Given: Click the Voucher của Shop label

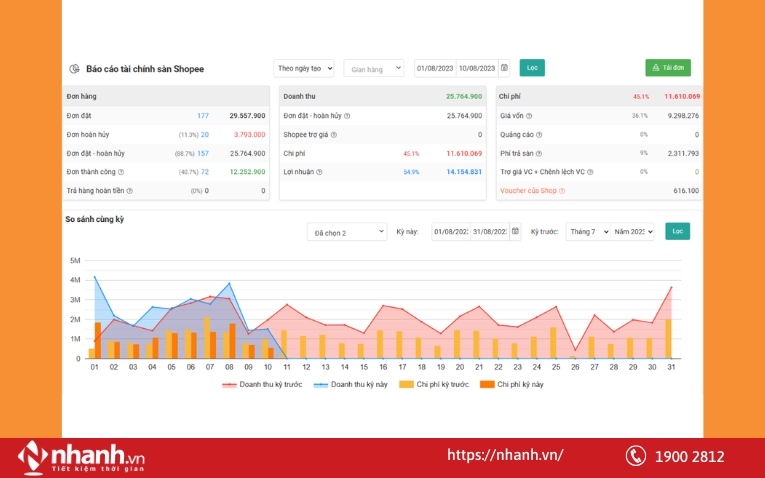Looking at the screenshot, I should tap(528, 191).
